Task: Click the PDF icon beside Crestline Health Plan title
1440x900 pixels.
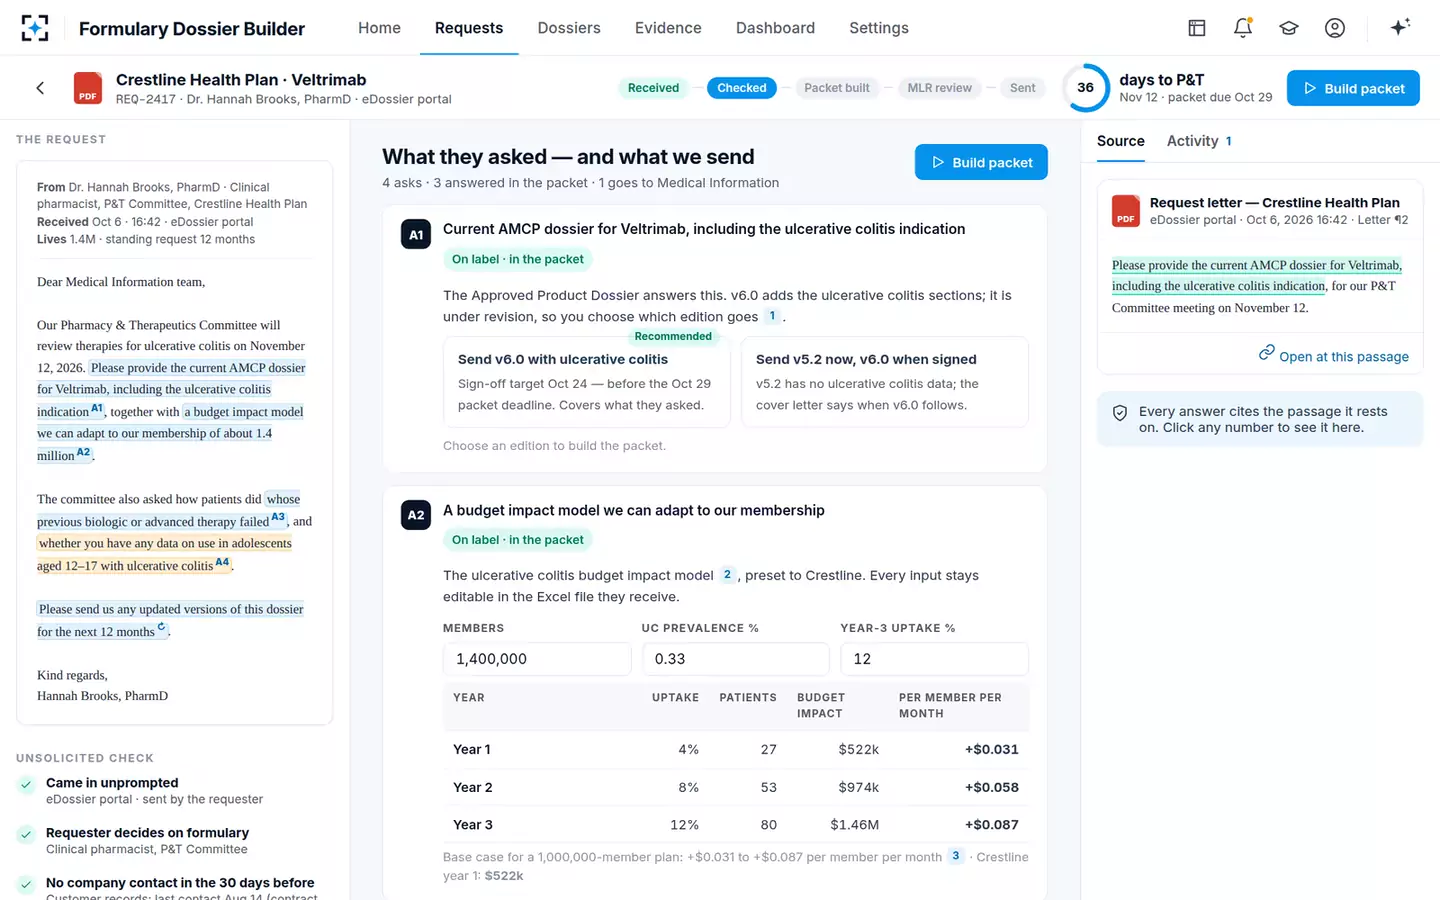Action: (88, 88)
